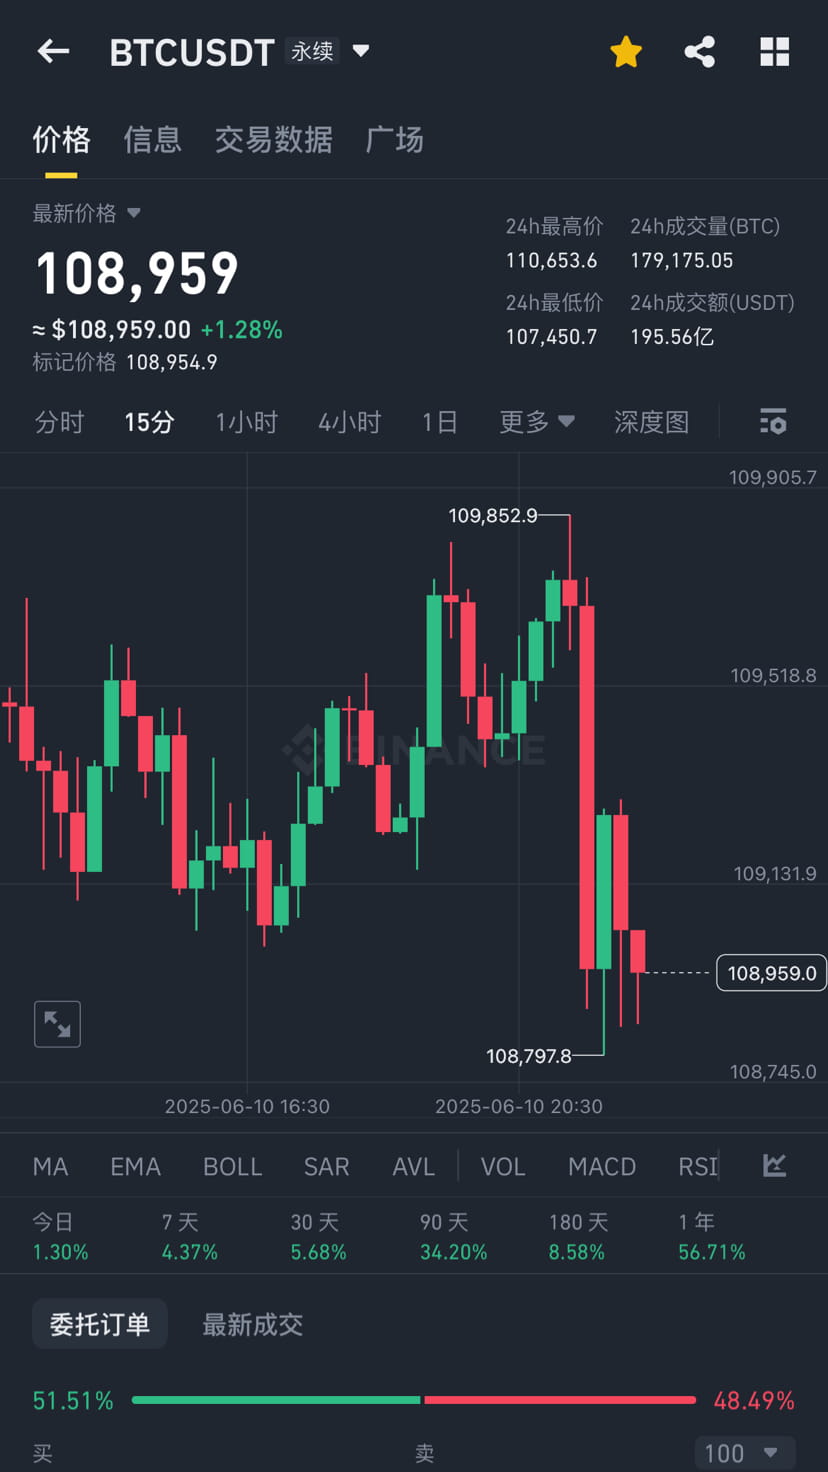828x1472 pixels.
Task: Select the 分时 chart interval
Action: point(59,422)
